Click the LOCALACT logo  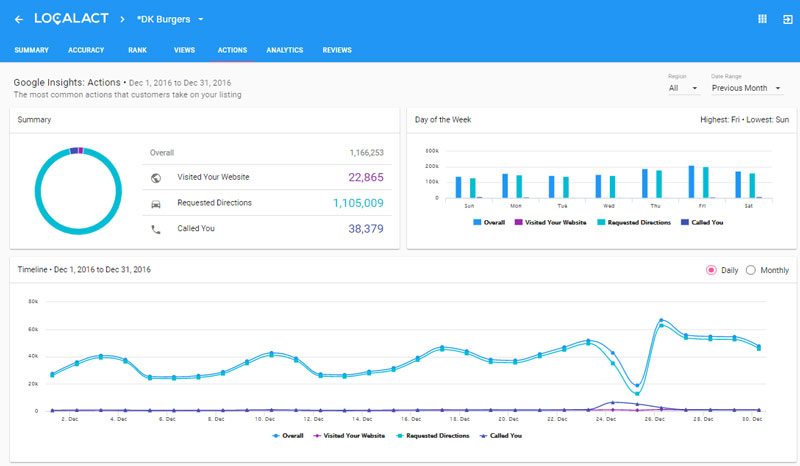(x=70, y=19)
